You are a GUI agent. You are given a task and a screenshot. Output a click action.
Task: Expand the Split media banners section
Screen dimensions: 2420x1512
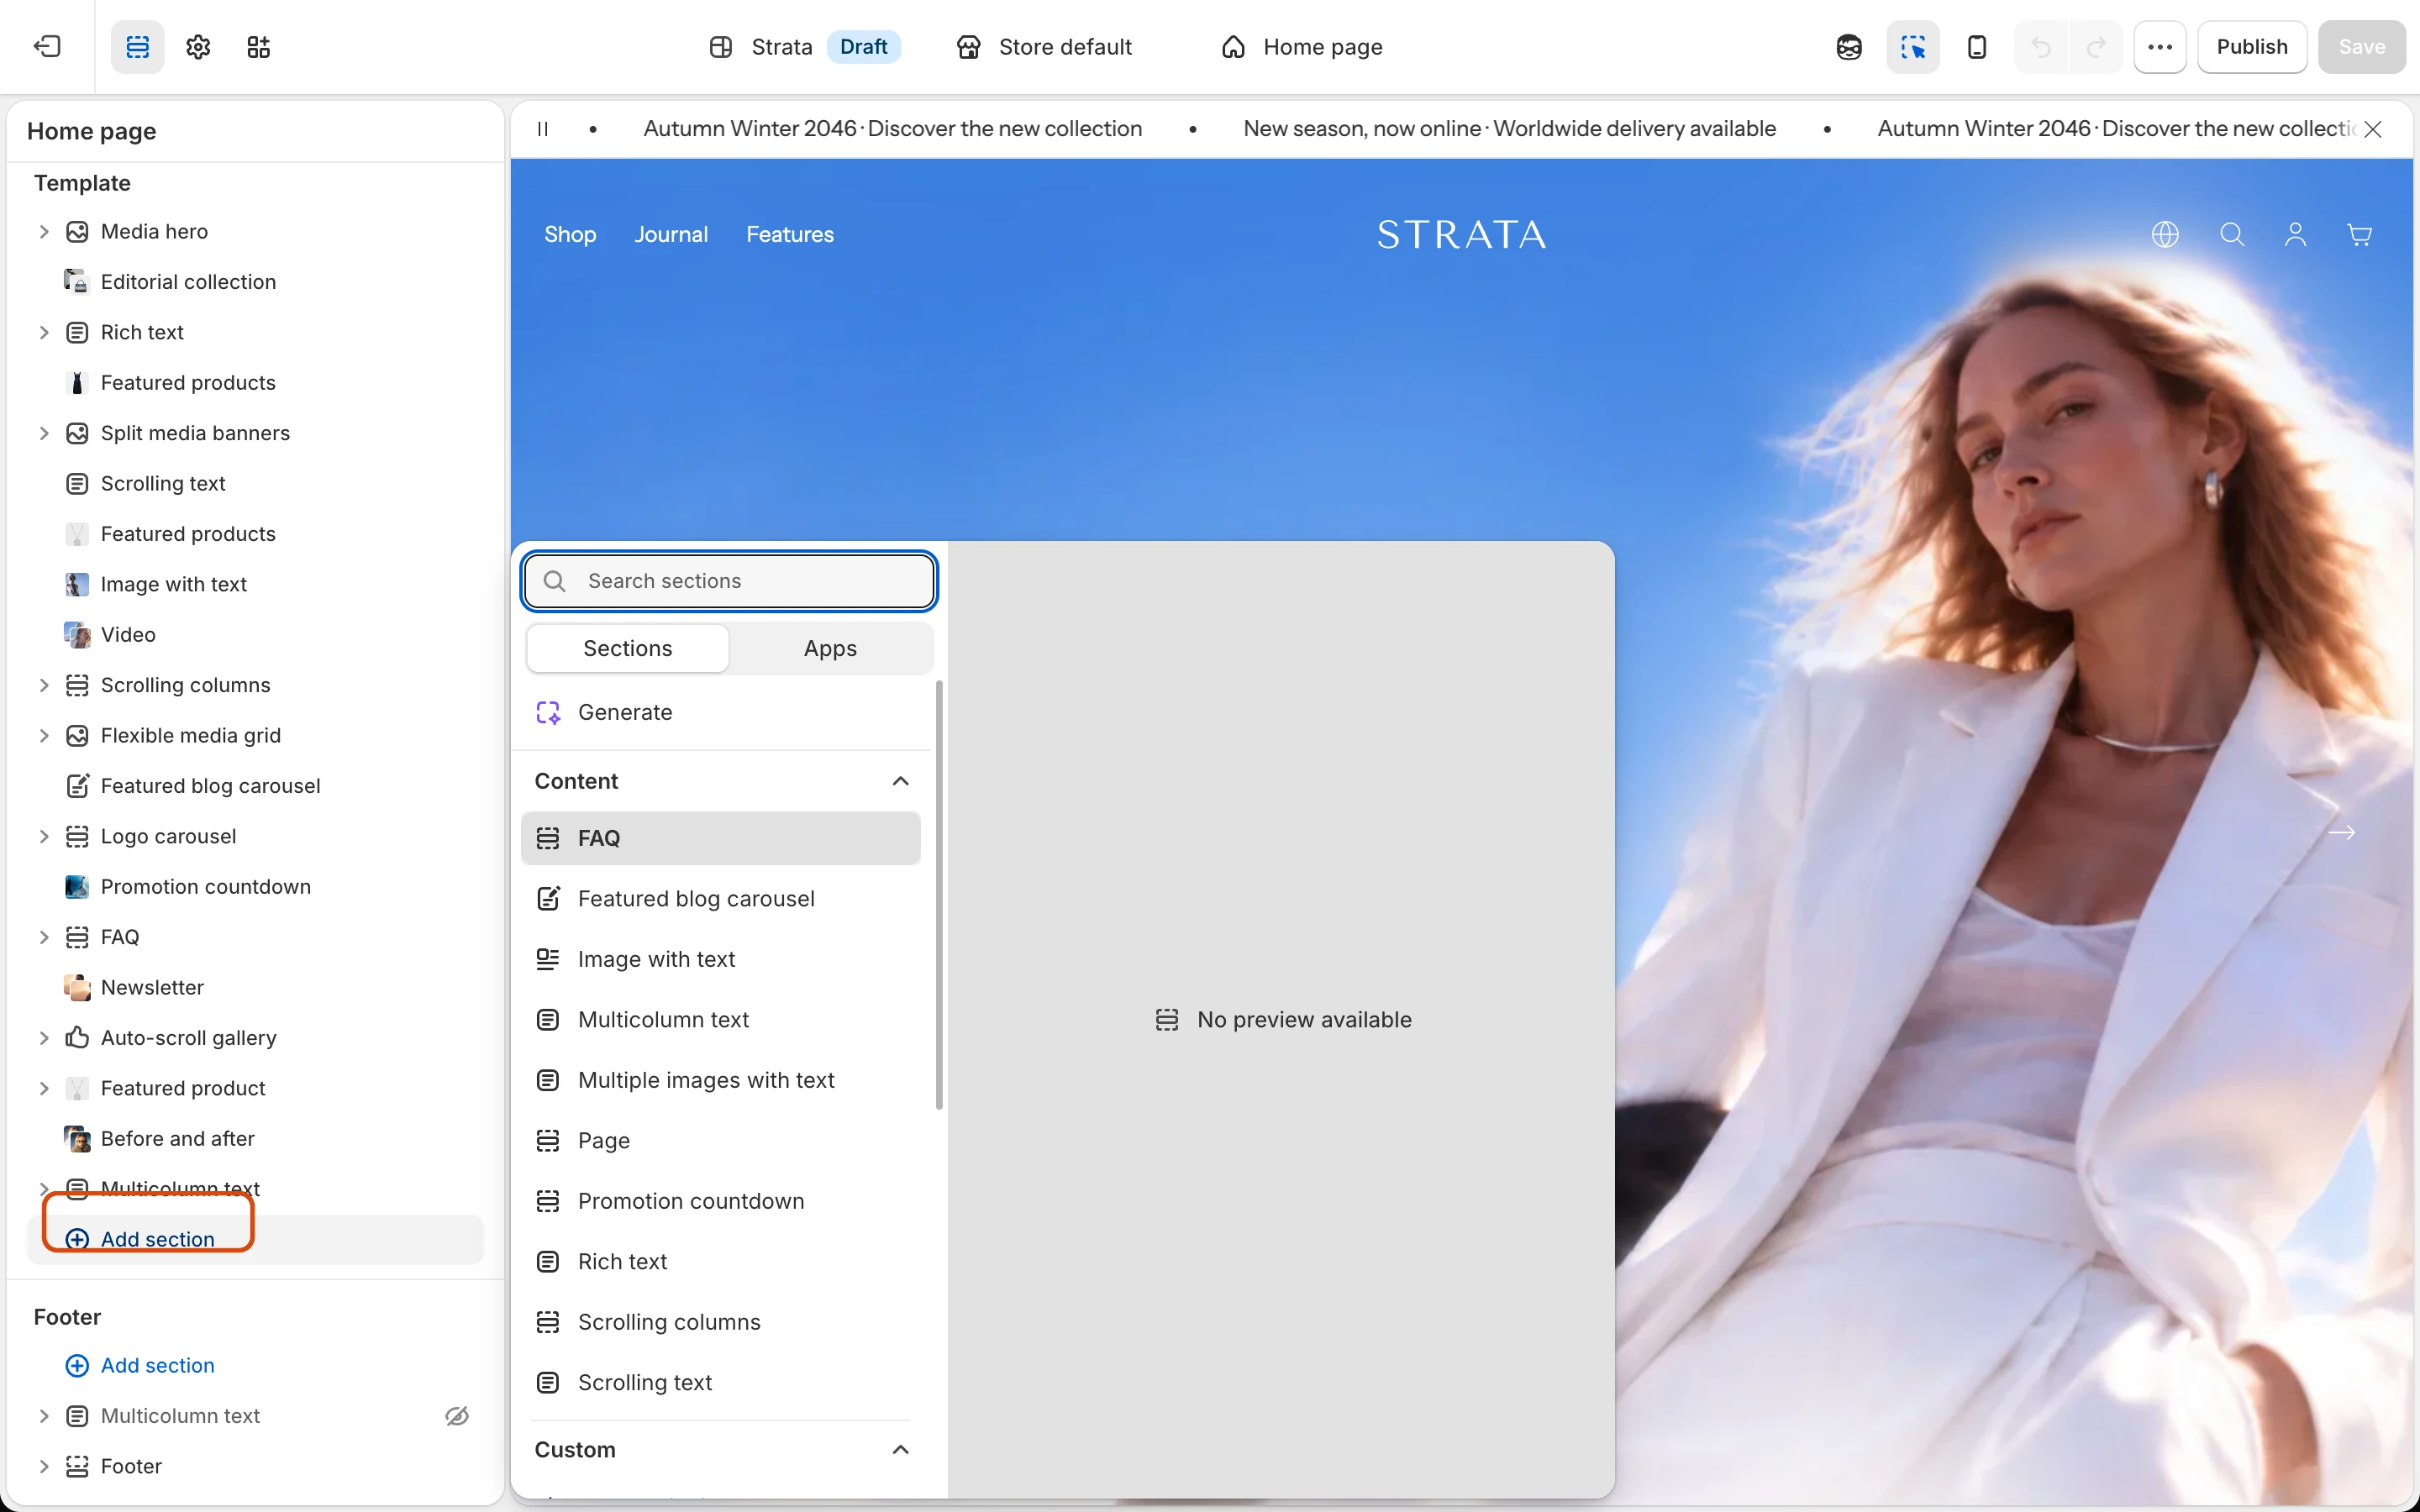pos(44,433)
